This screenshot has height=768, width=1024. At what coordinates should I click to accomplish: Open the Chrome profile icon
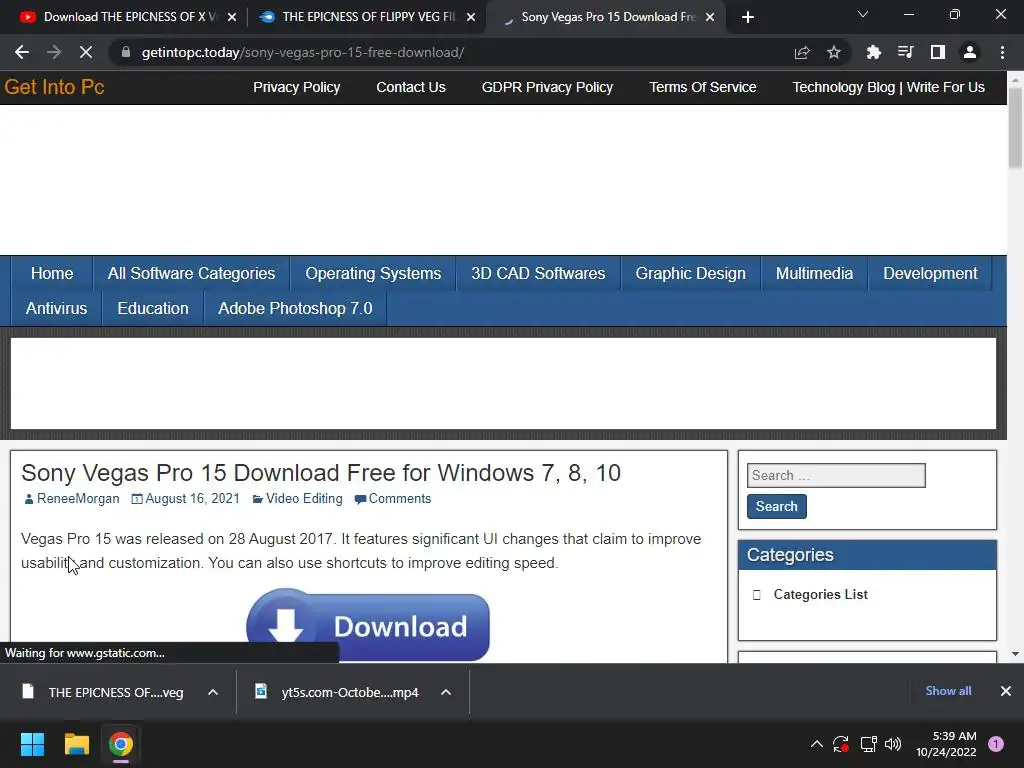tap(970, 52)
